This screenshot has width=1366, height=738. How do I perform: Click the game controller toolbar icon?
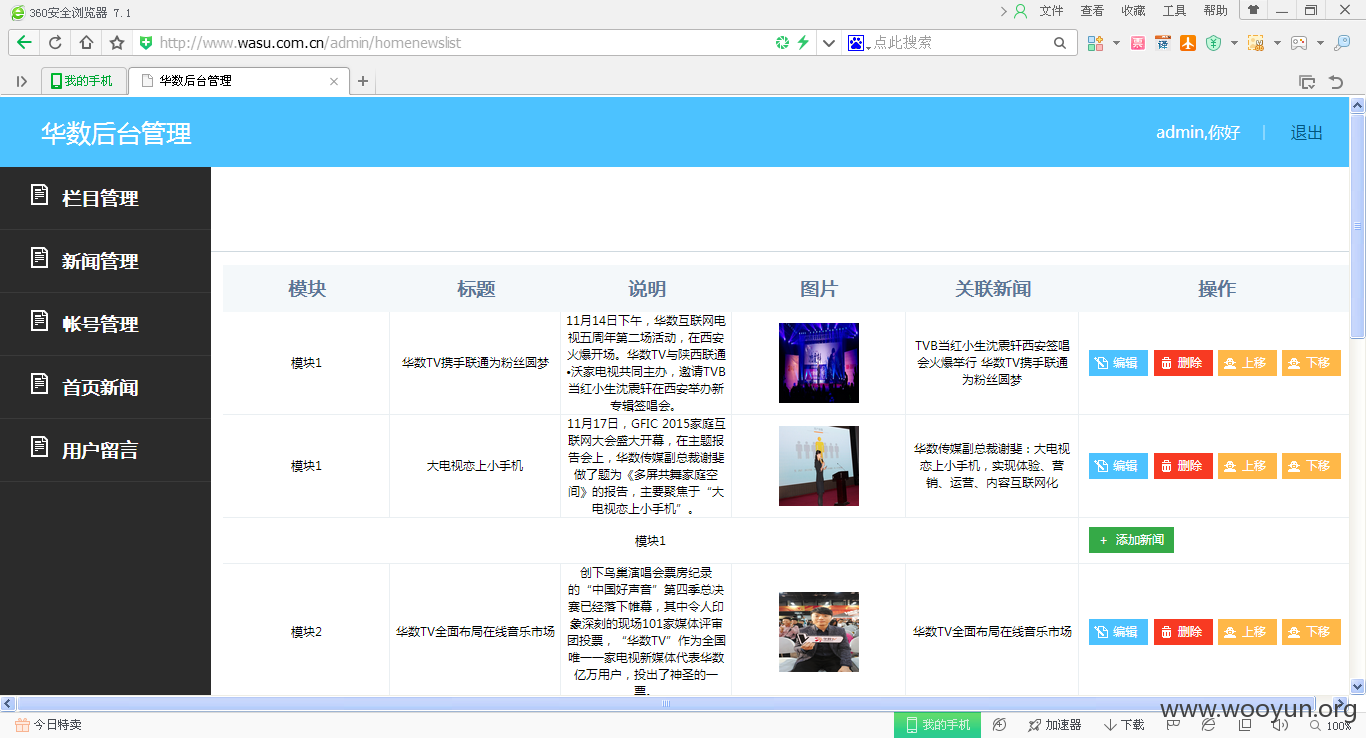1299,43
